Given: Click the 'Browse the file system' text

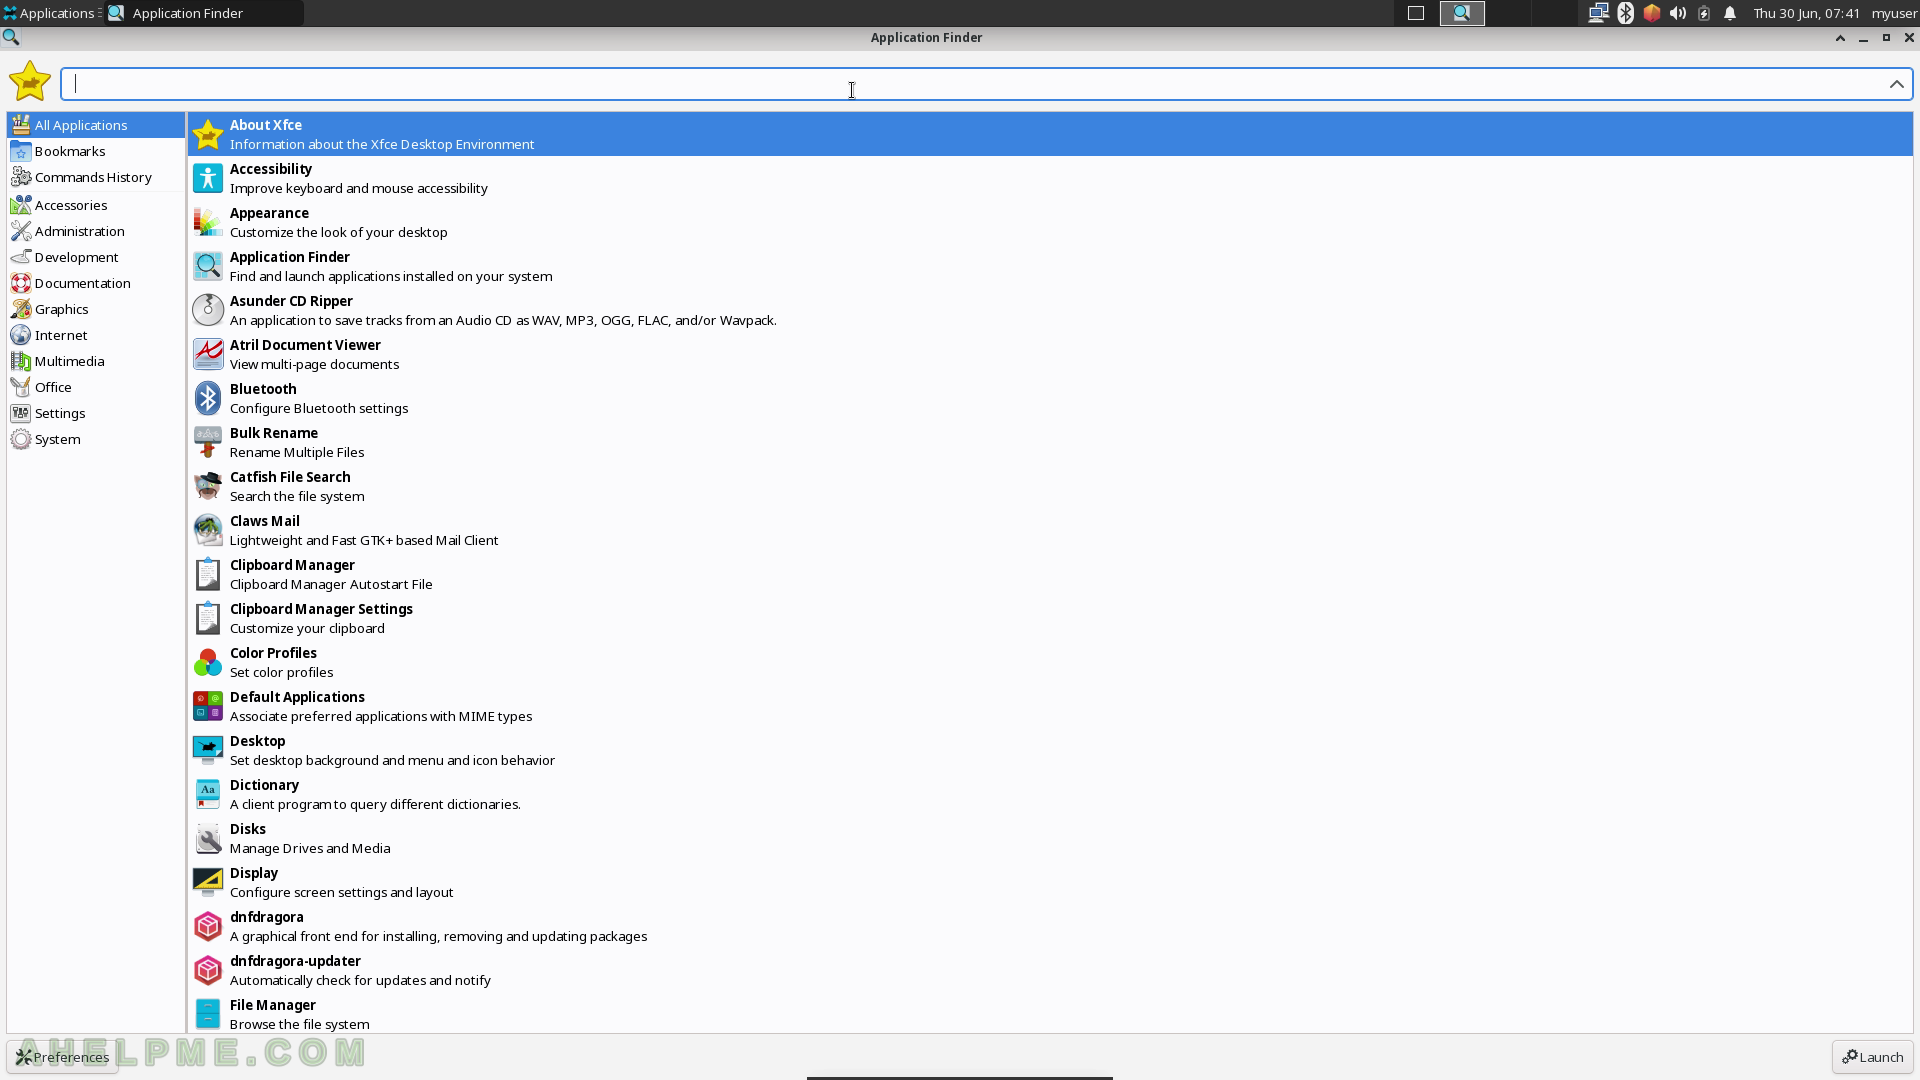Looking at the screenshot, I should click(x=300, y=1025).
